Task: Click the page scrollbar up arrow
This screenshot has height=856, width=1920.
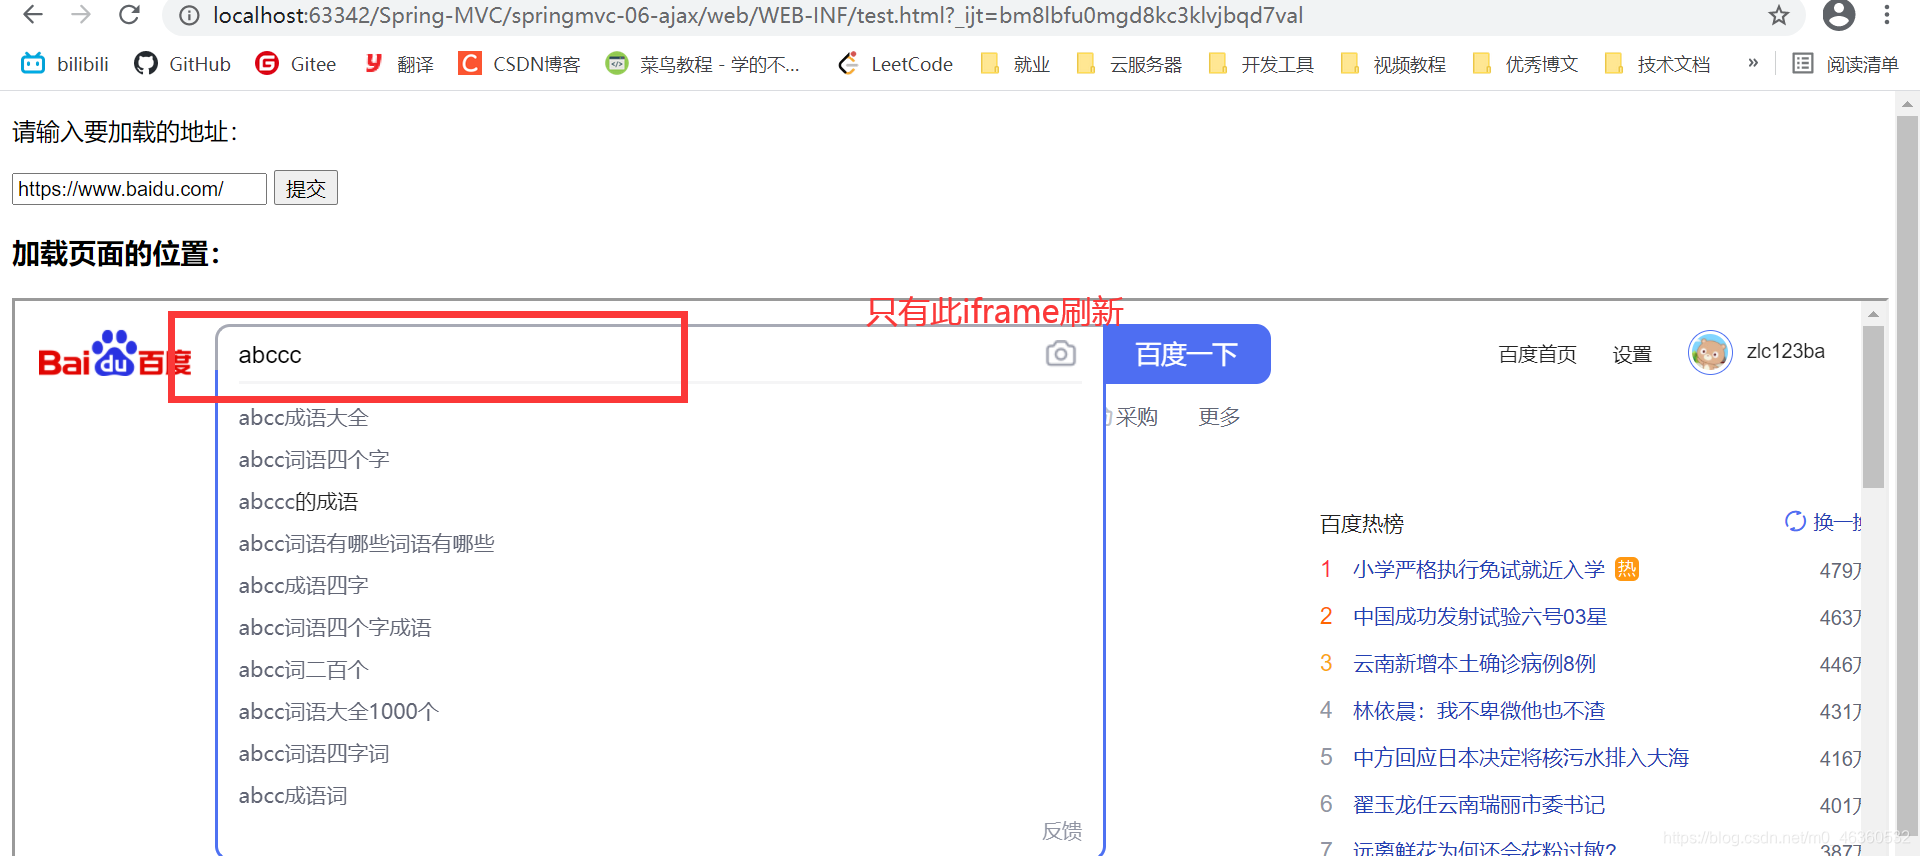Action: 1907,103
